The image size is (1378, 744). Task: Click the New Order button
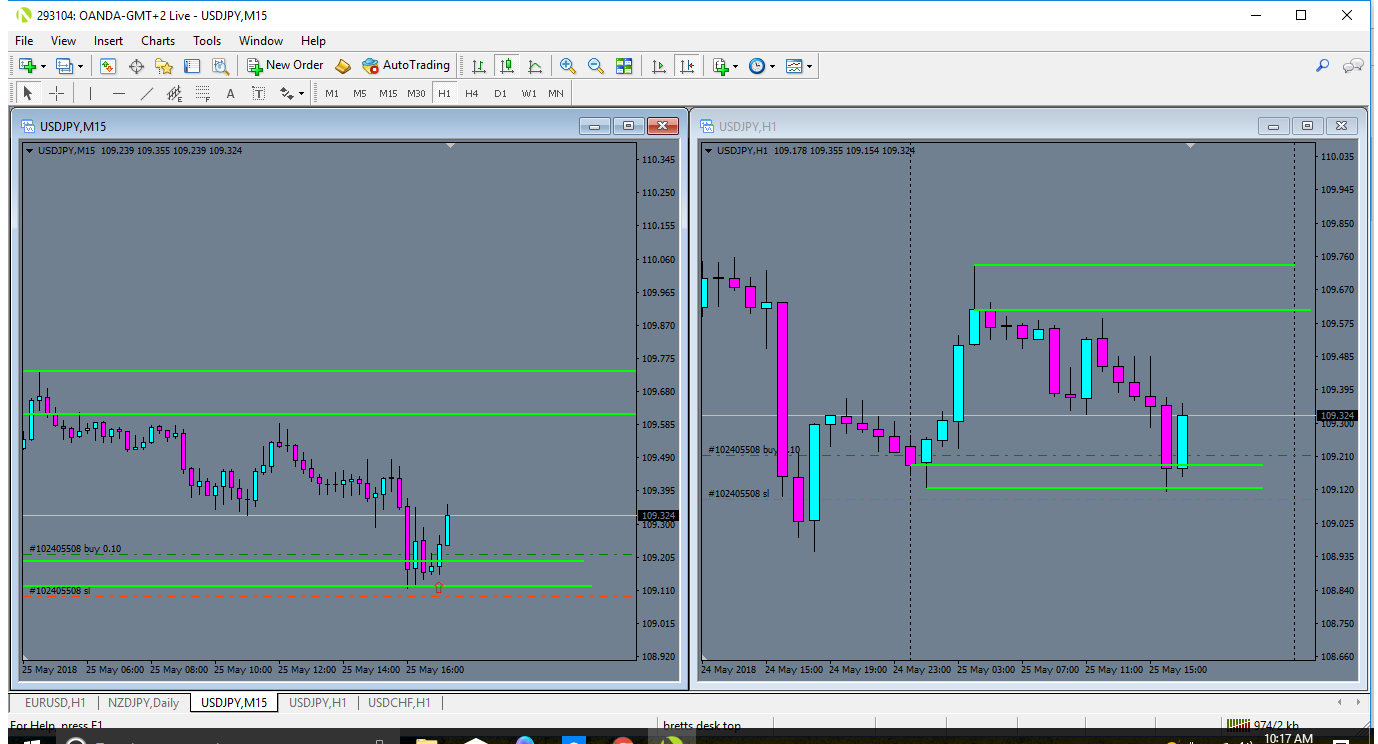[x=286, y=66]
